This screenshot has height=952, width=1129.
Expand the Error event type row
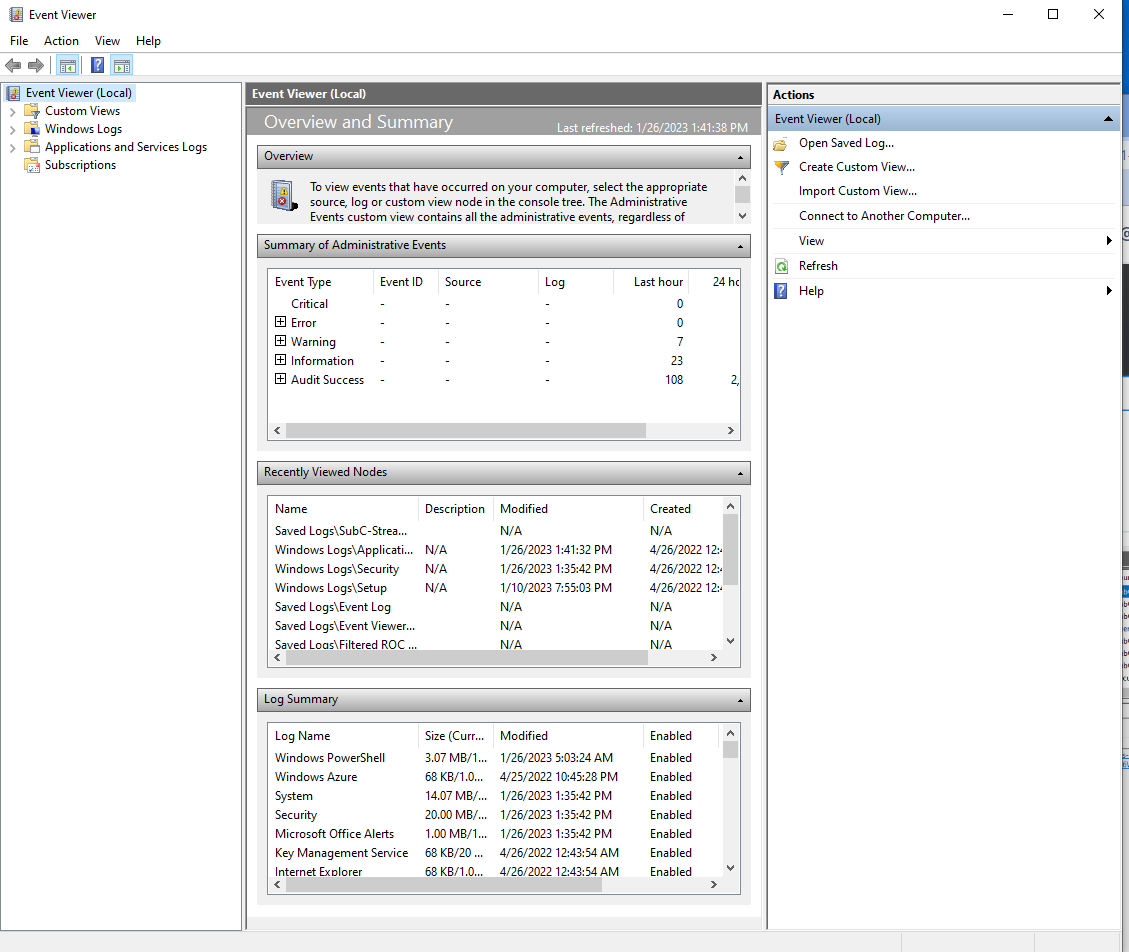(281, 323)
